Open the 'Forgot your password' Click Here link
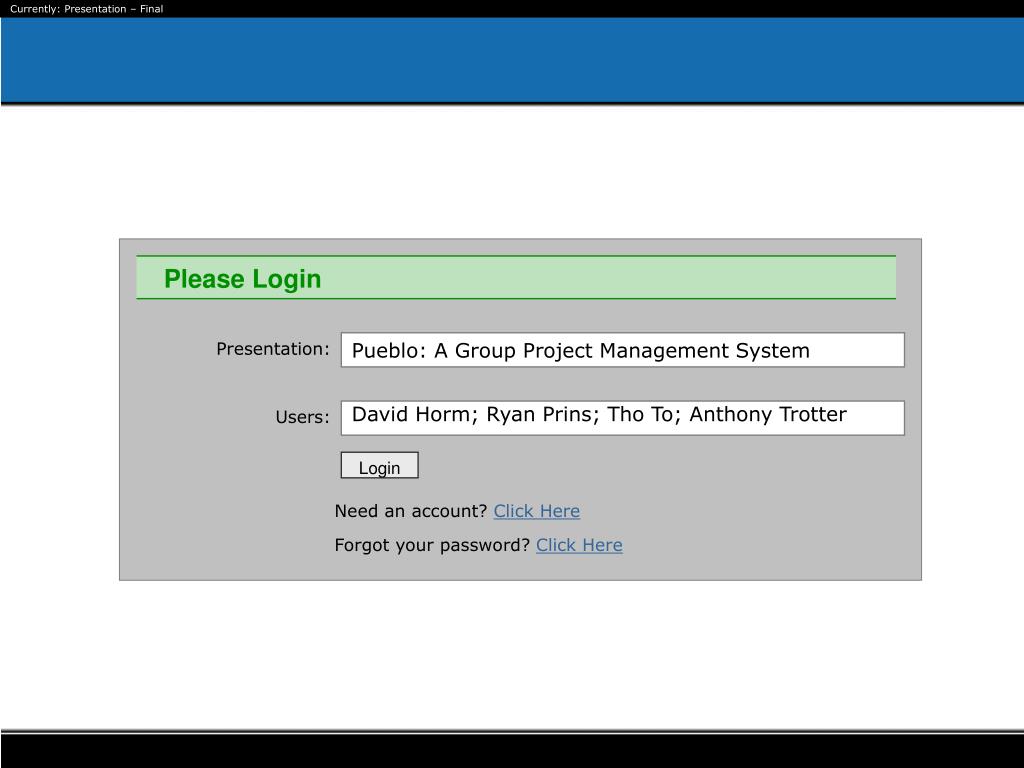The height and width of the screenshot is (768, 1024). click(579, 545)
